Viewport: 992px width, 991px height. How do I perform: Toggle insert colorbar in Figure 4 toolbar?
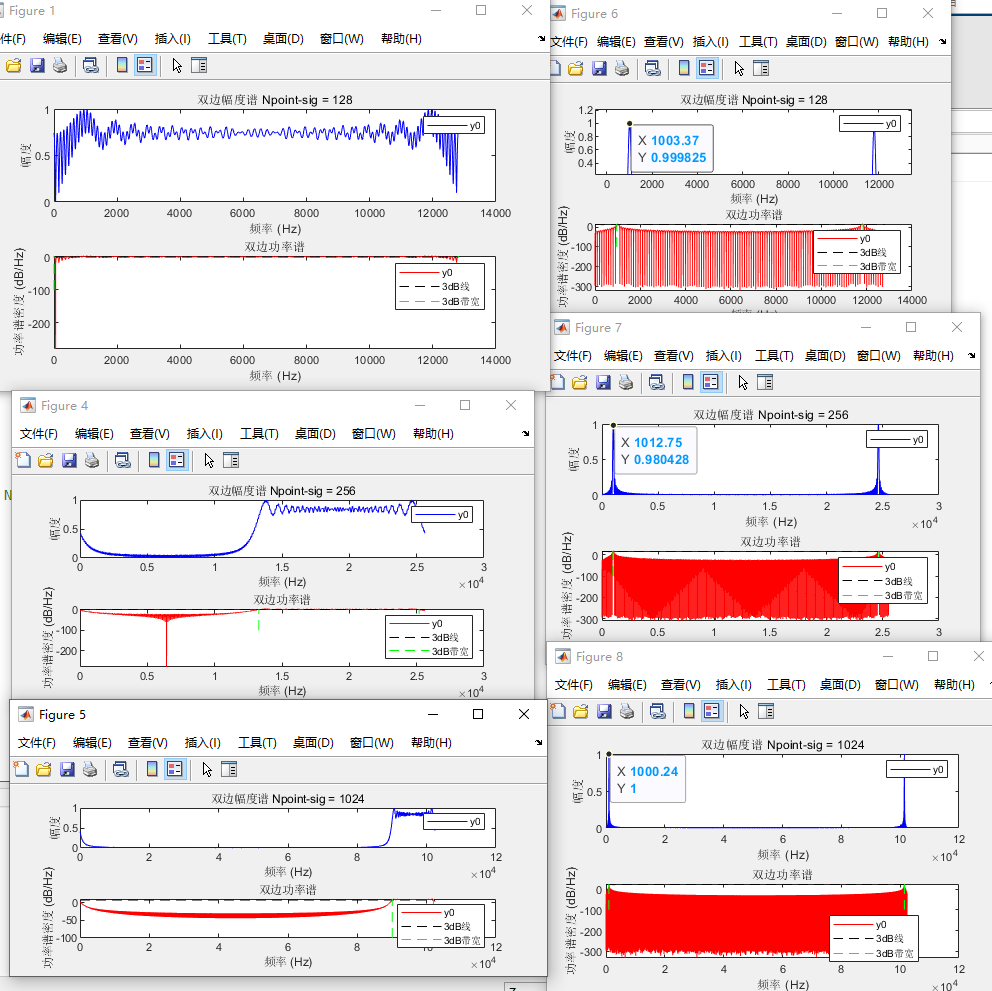[x=154, y=460]
